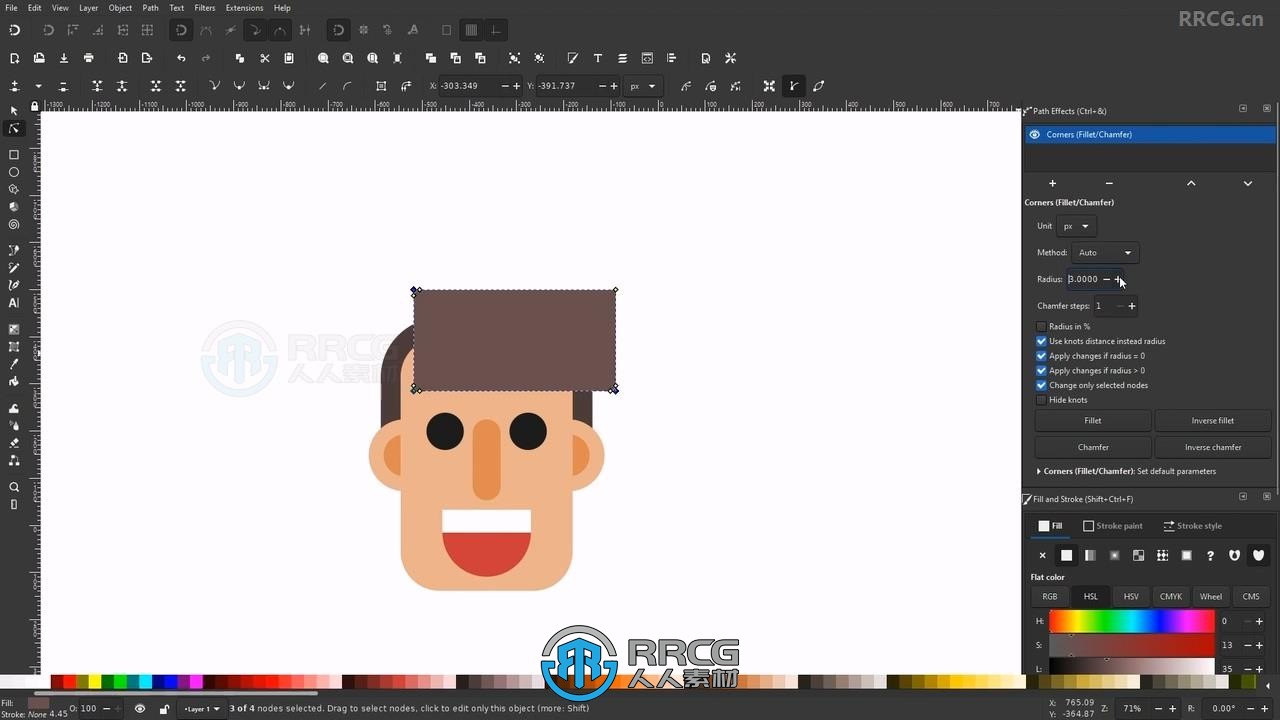Switch color mode to RGB
Viewport: 1280px width, 720px height.
tap(1050, 597)
